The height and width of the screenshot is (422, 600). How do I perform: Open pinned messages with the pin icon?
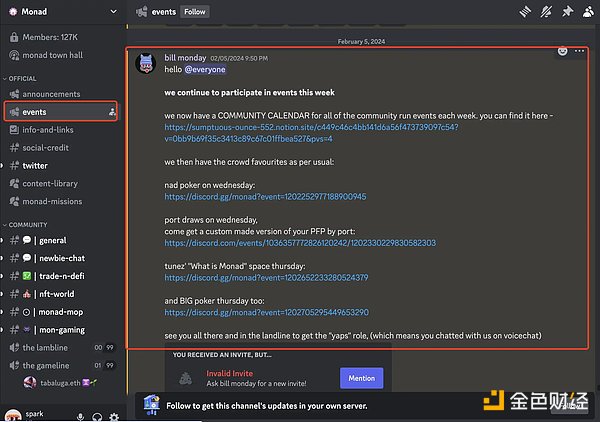click(570, 12)
